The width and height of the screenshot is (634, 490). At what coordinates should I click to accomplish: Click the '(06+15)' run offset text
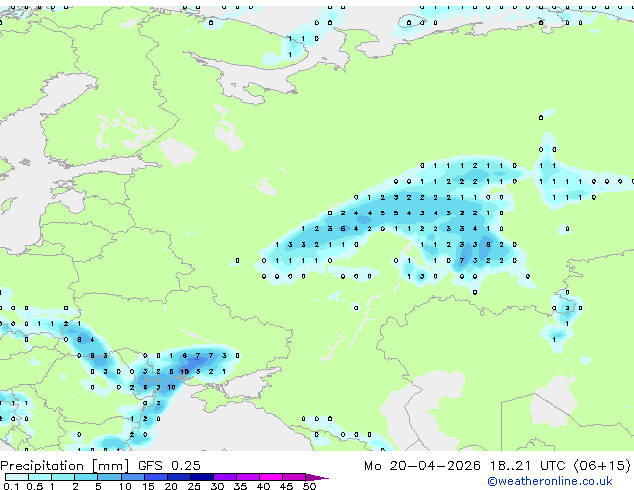[602, 466]
